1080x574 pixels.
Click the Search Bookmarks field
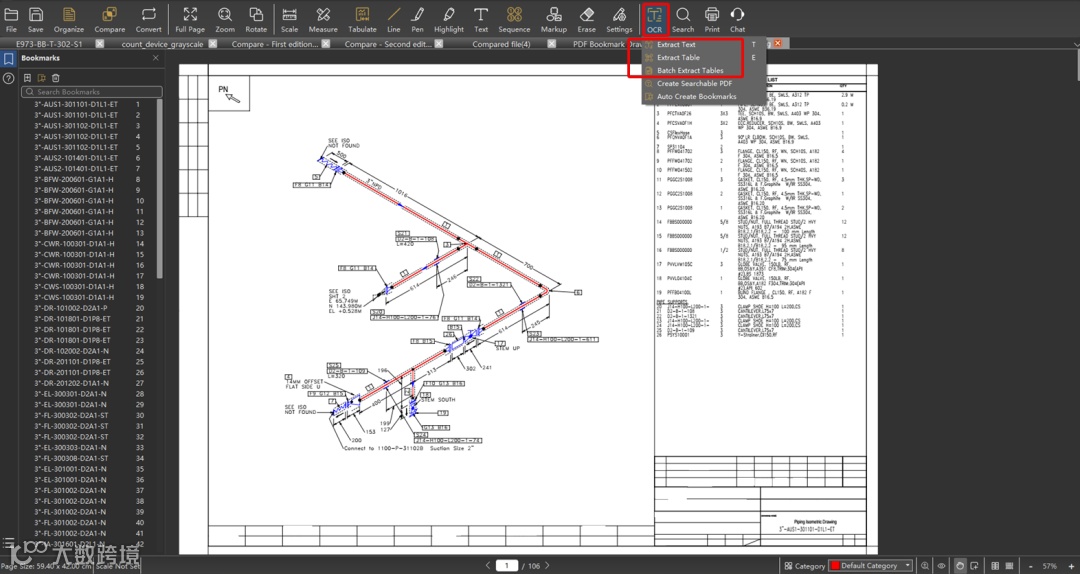click(x=92, y=92)
